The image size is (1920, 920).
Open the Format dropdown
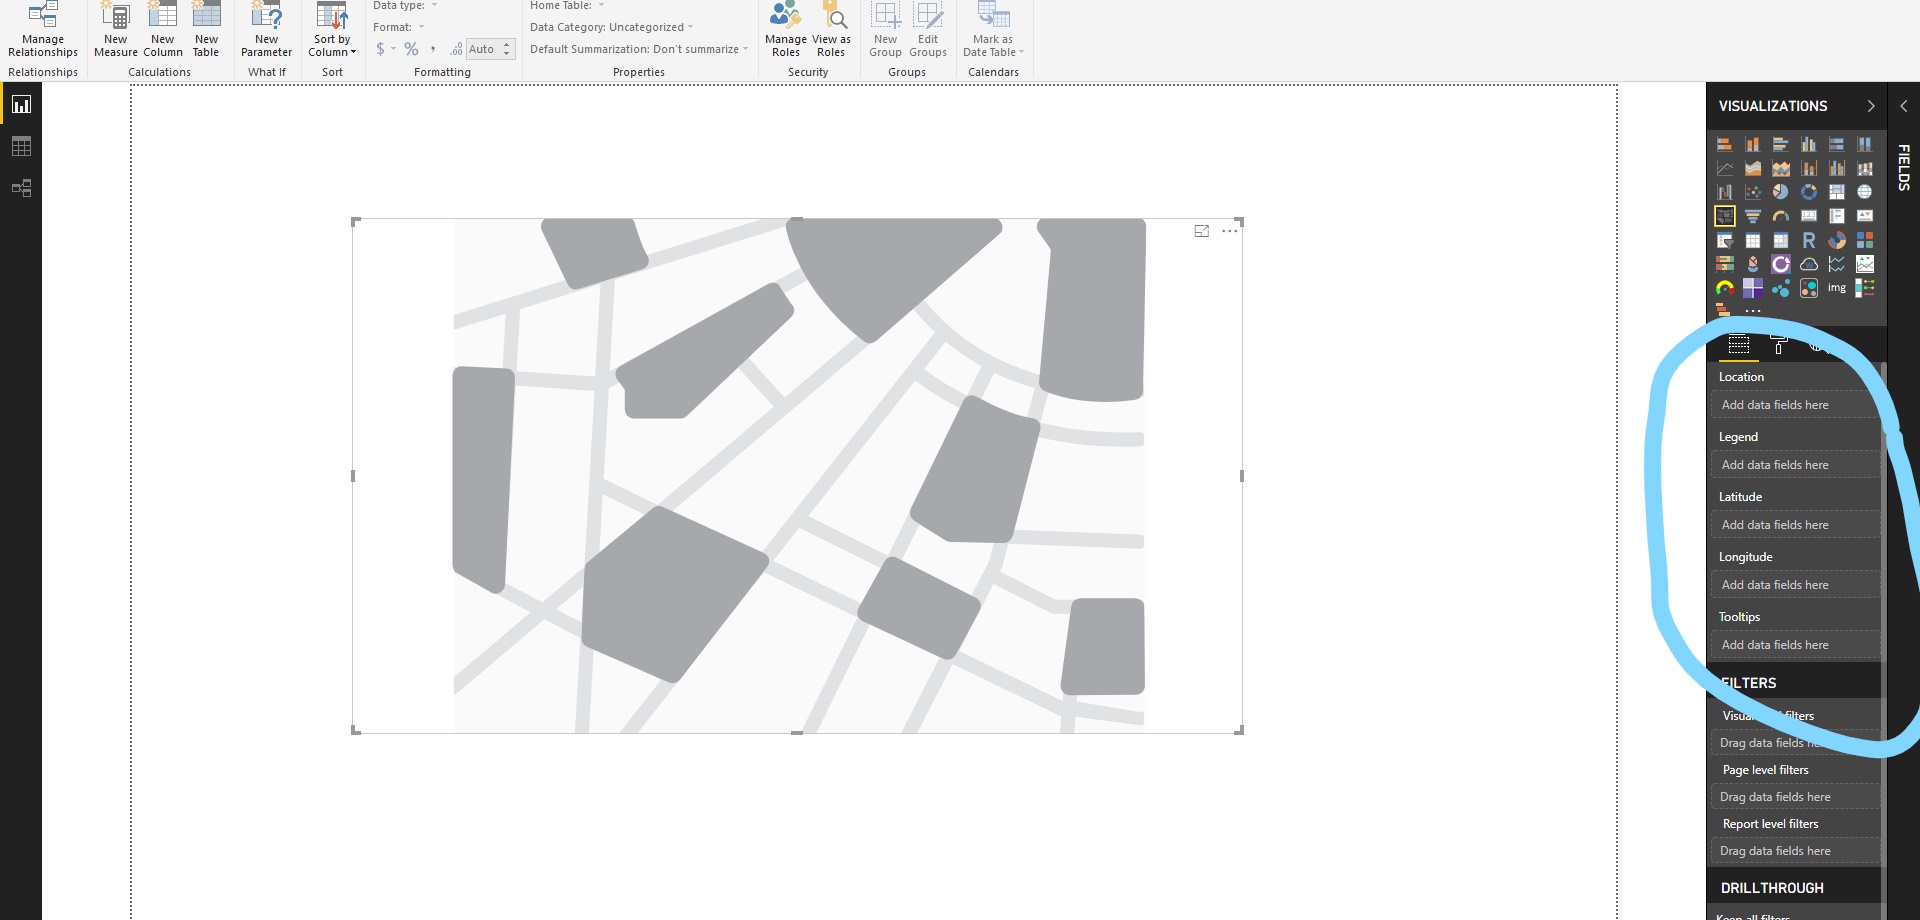(x=399, y=27)
